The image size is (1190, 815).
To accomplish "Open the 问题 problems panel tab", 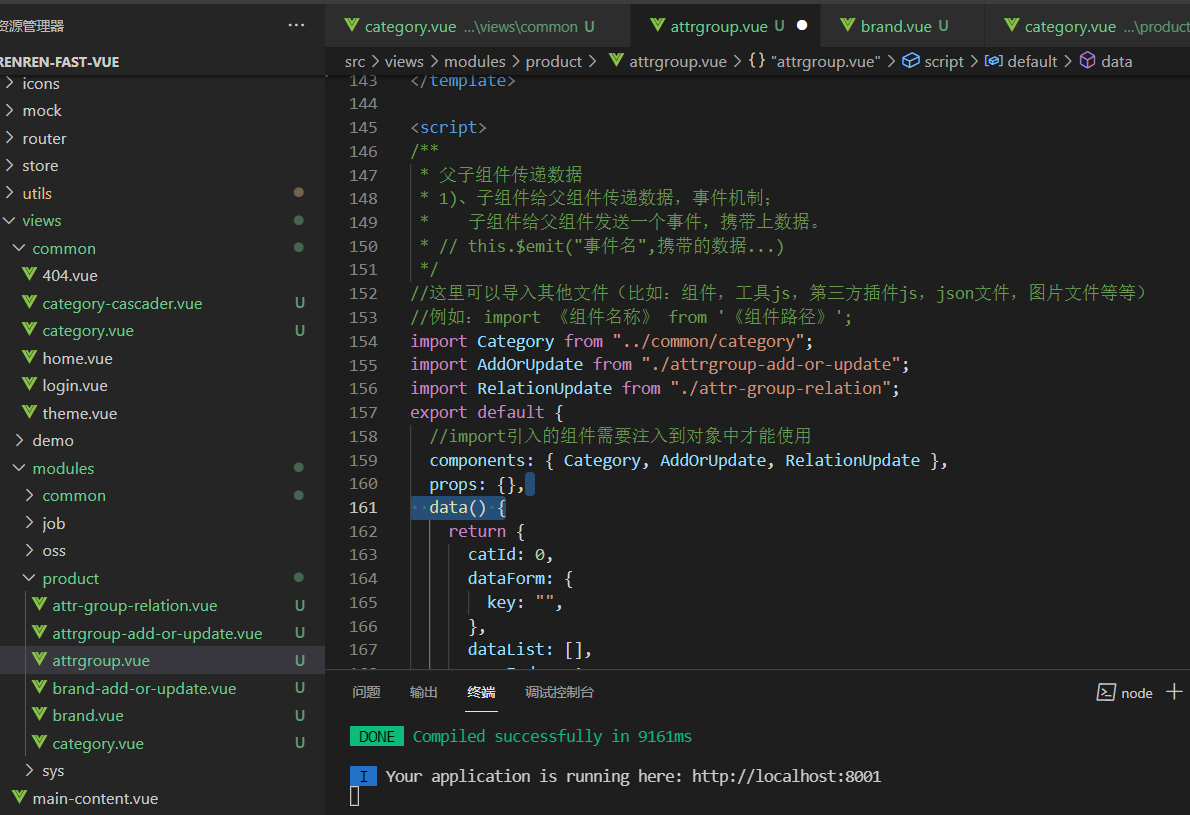I will click(x=367, y=692).
